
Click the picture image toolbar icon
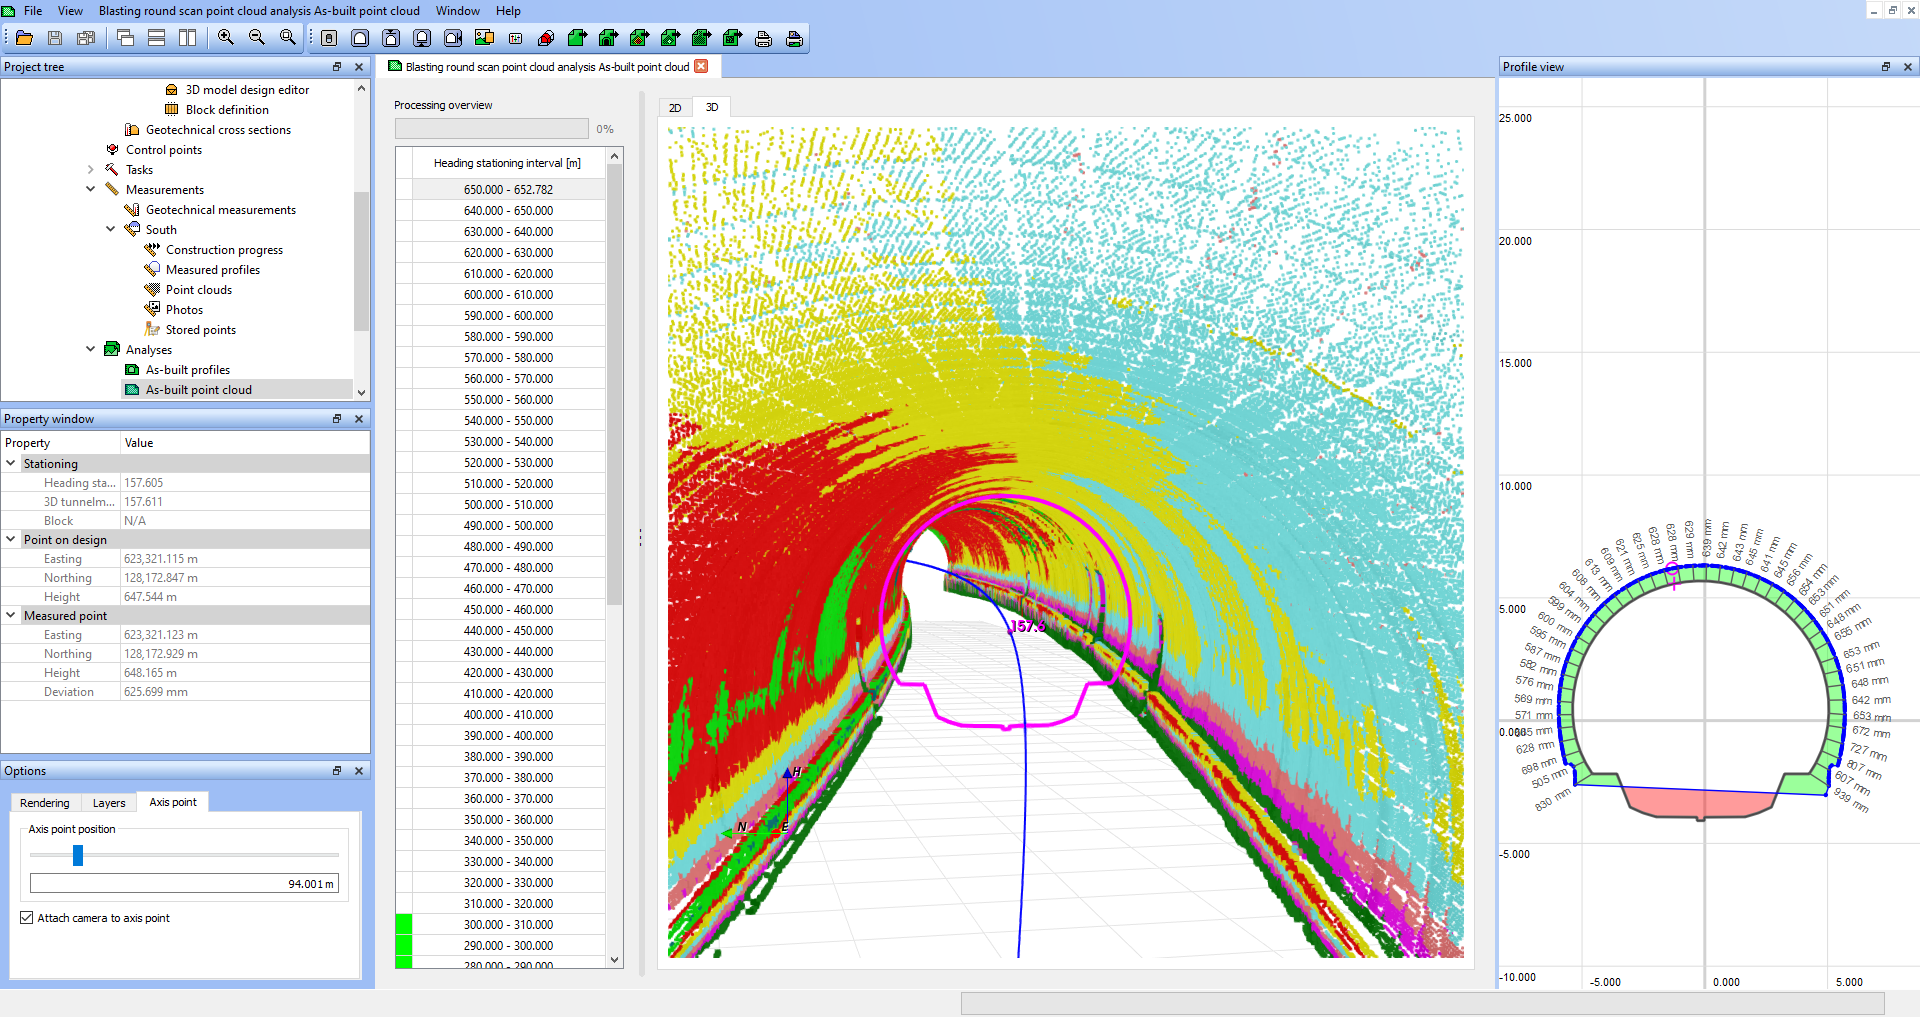click(x=484, y=38)
